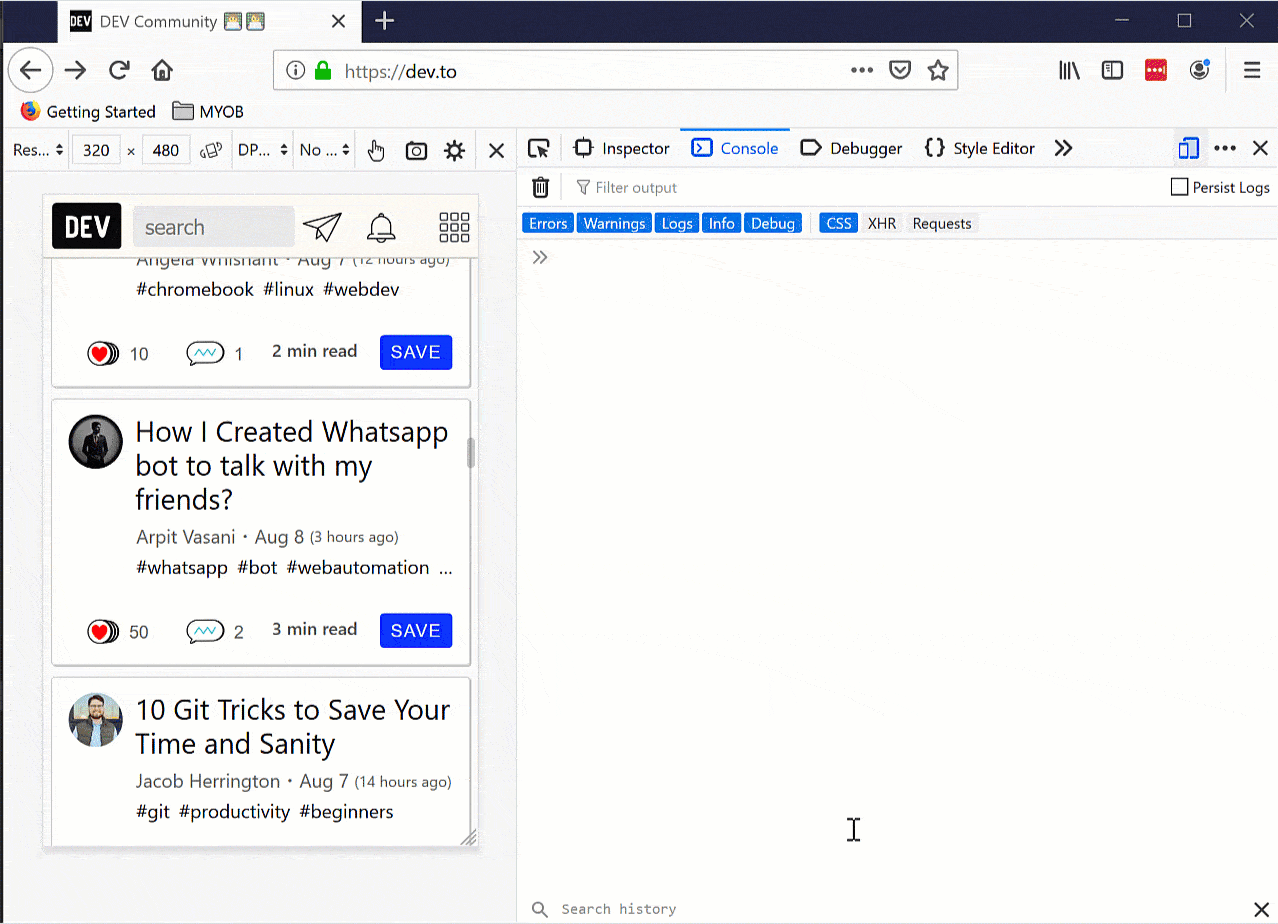This screenshot has width=1278, height=924.
Task: Open devtools customize ellipsis menu
Action: [1225, 148]
